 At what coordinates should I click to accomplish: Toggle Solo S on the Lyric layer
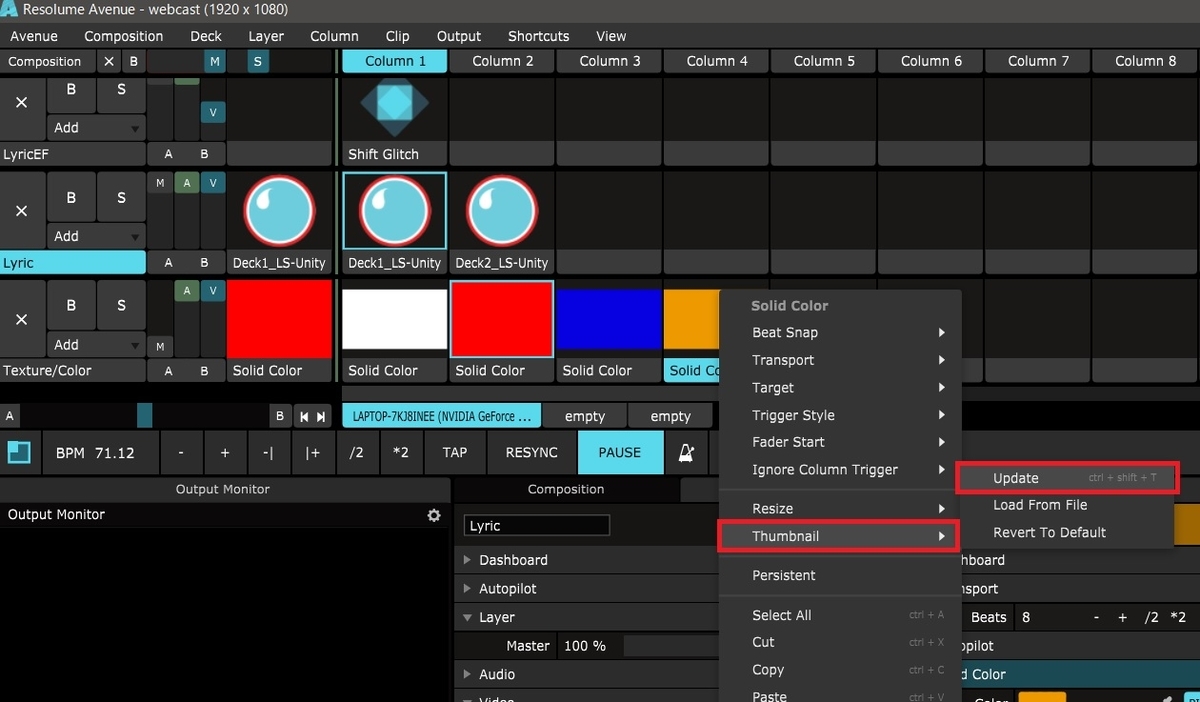[x=121, y=198]
